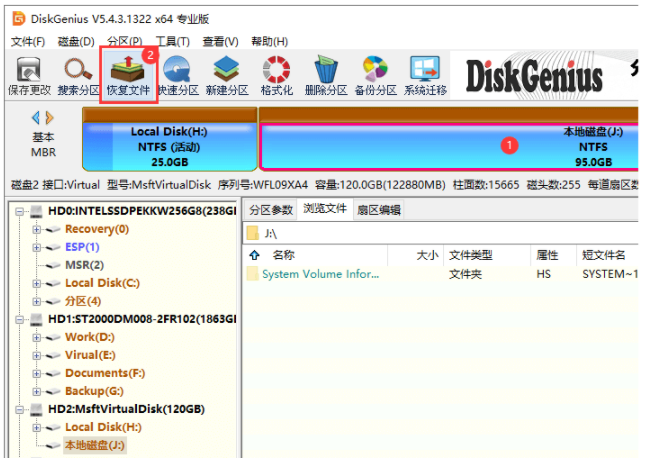This screenshot has width=652, height=462.
Task: Open the 分区(P) menu
Action: tap(125, 42)
